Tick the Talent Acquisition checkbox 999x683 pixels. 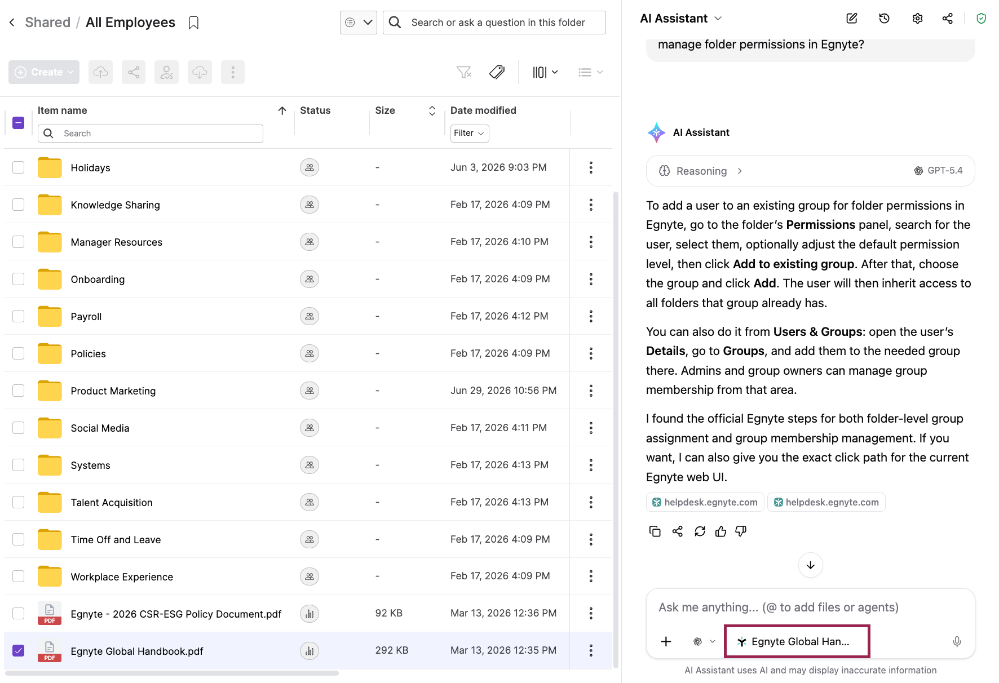[18, 502]
